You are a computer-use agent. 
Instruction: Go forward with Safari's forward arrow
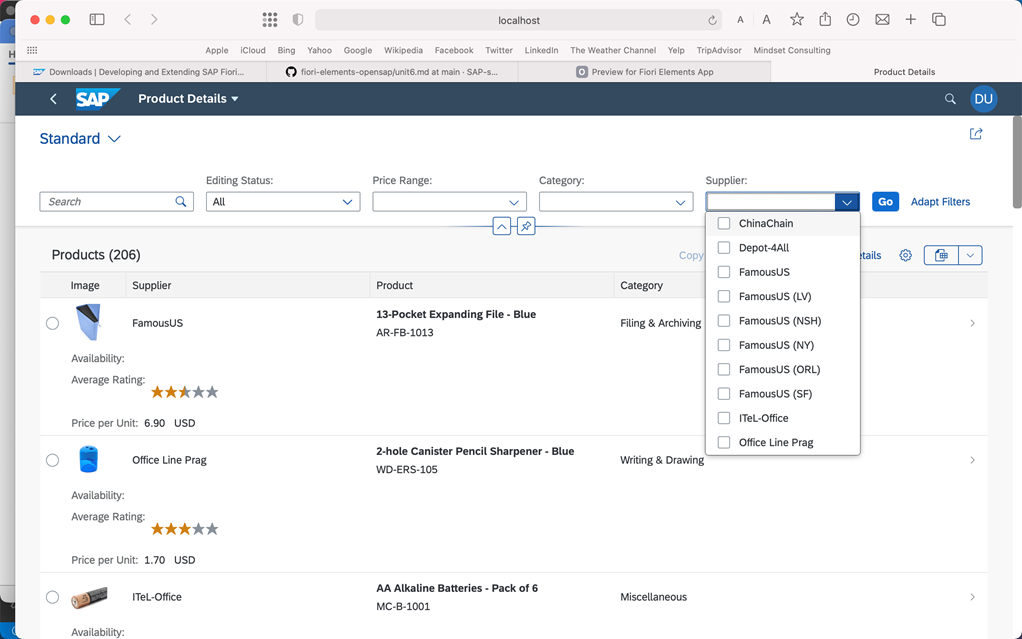click(154, 20)
